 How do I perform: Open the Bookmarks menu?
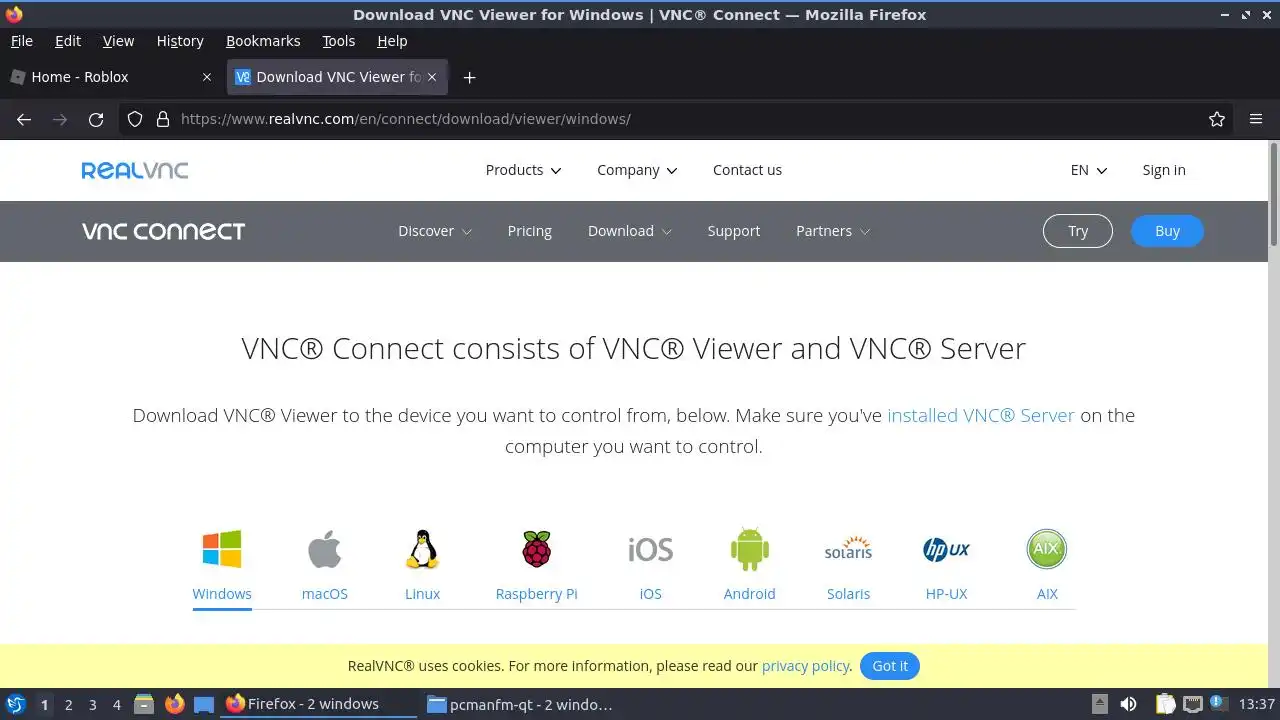tap(263, 41)
